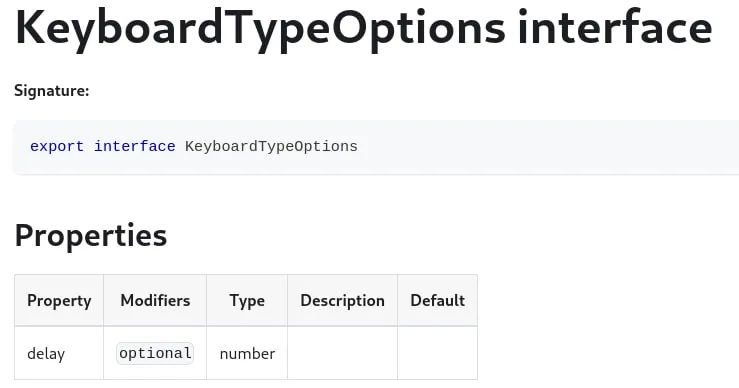Click the empty Default cell for delay
This screenshot has height=388, width=739.
437,353
